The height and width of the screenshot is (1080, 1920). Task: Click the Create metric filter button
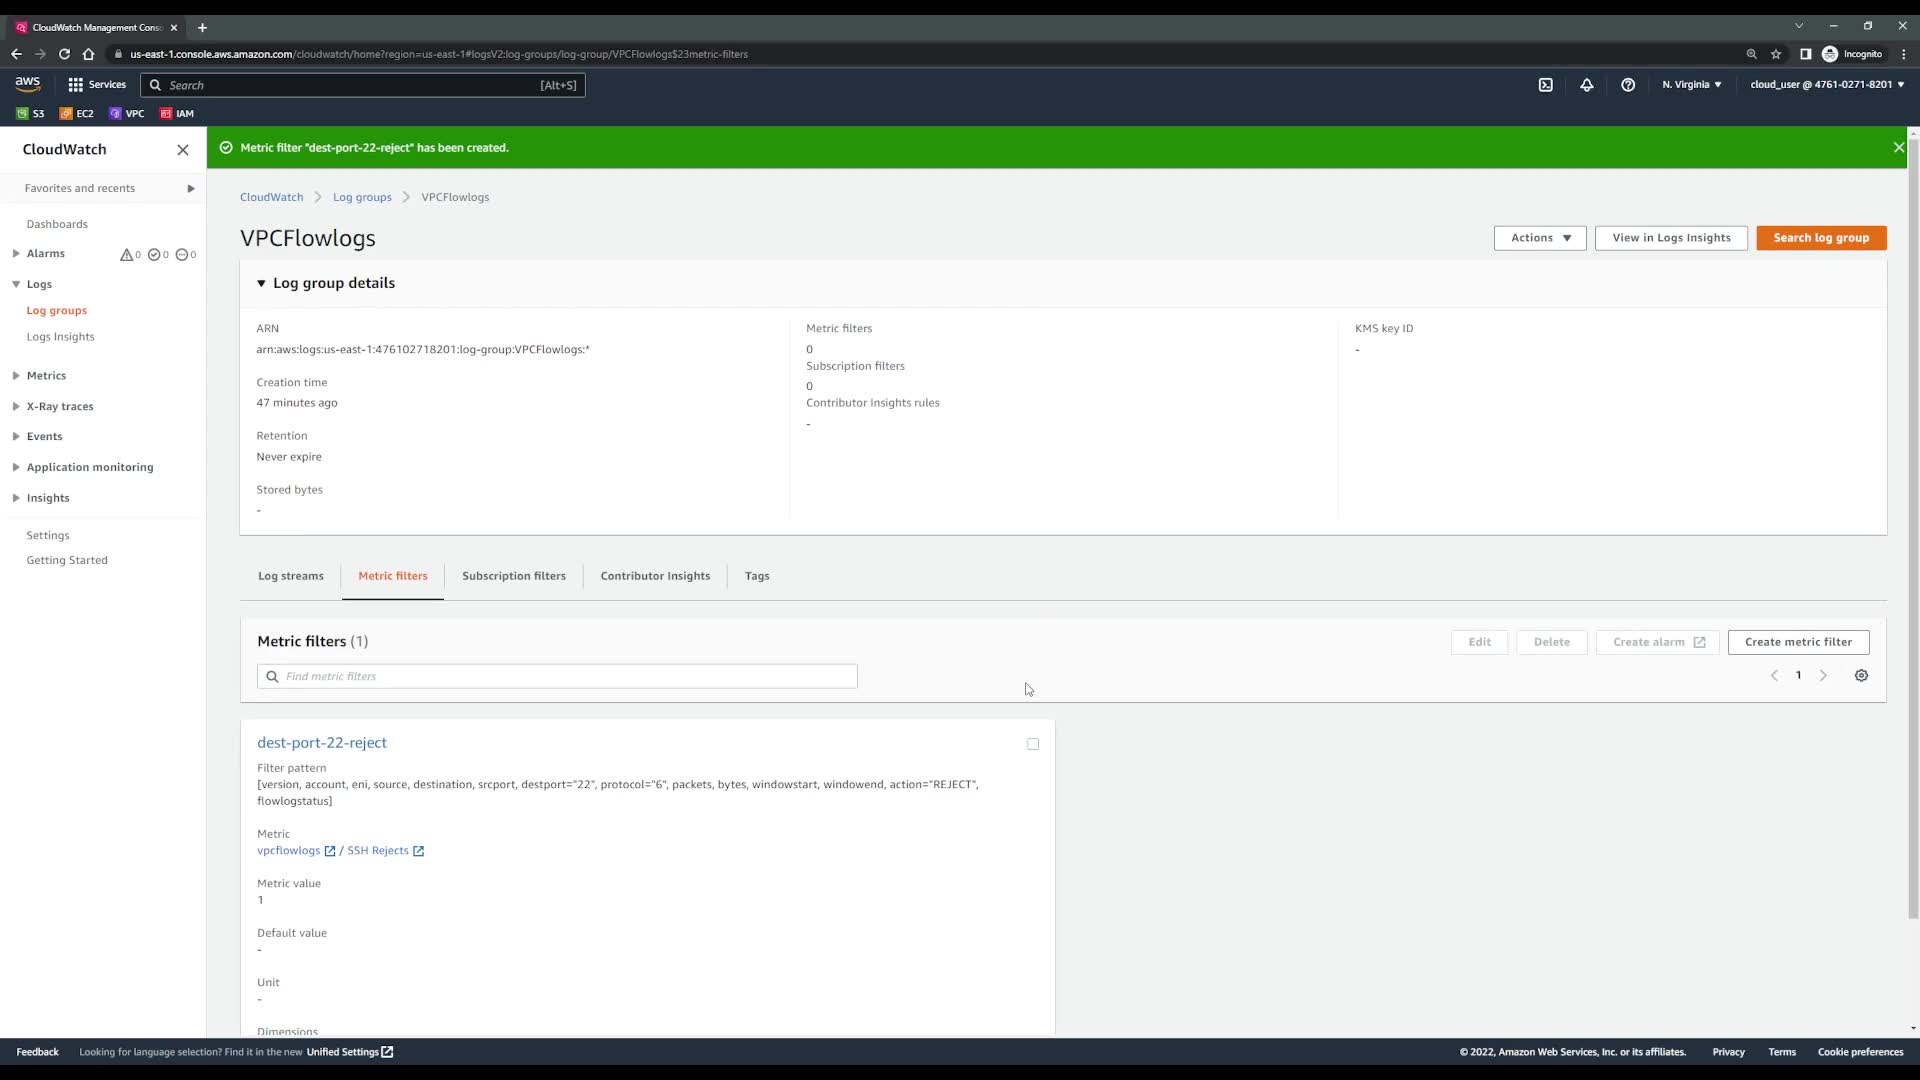[x=1797, y=642]
